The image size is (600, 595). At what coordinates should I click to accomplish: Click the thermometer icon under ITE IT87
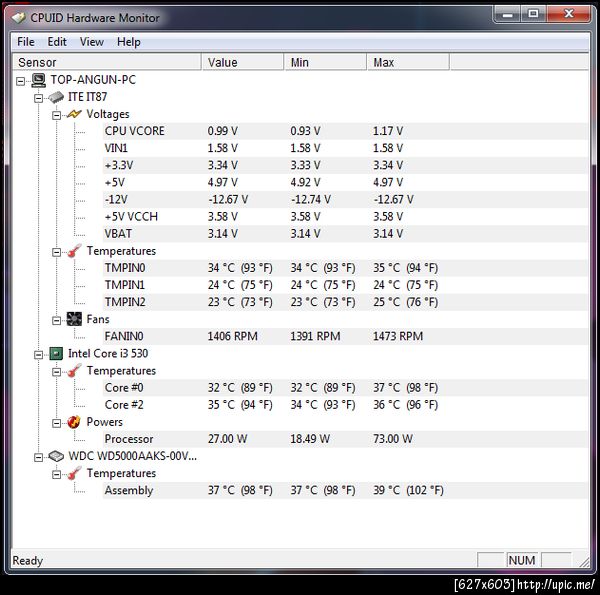tap(74, 251)
